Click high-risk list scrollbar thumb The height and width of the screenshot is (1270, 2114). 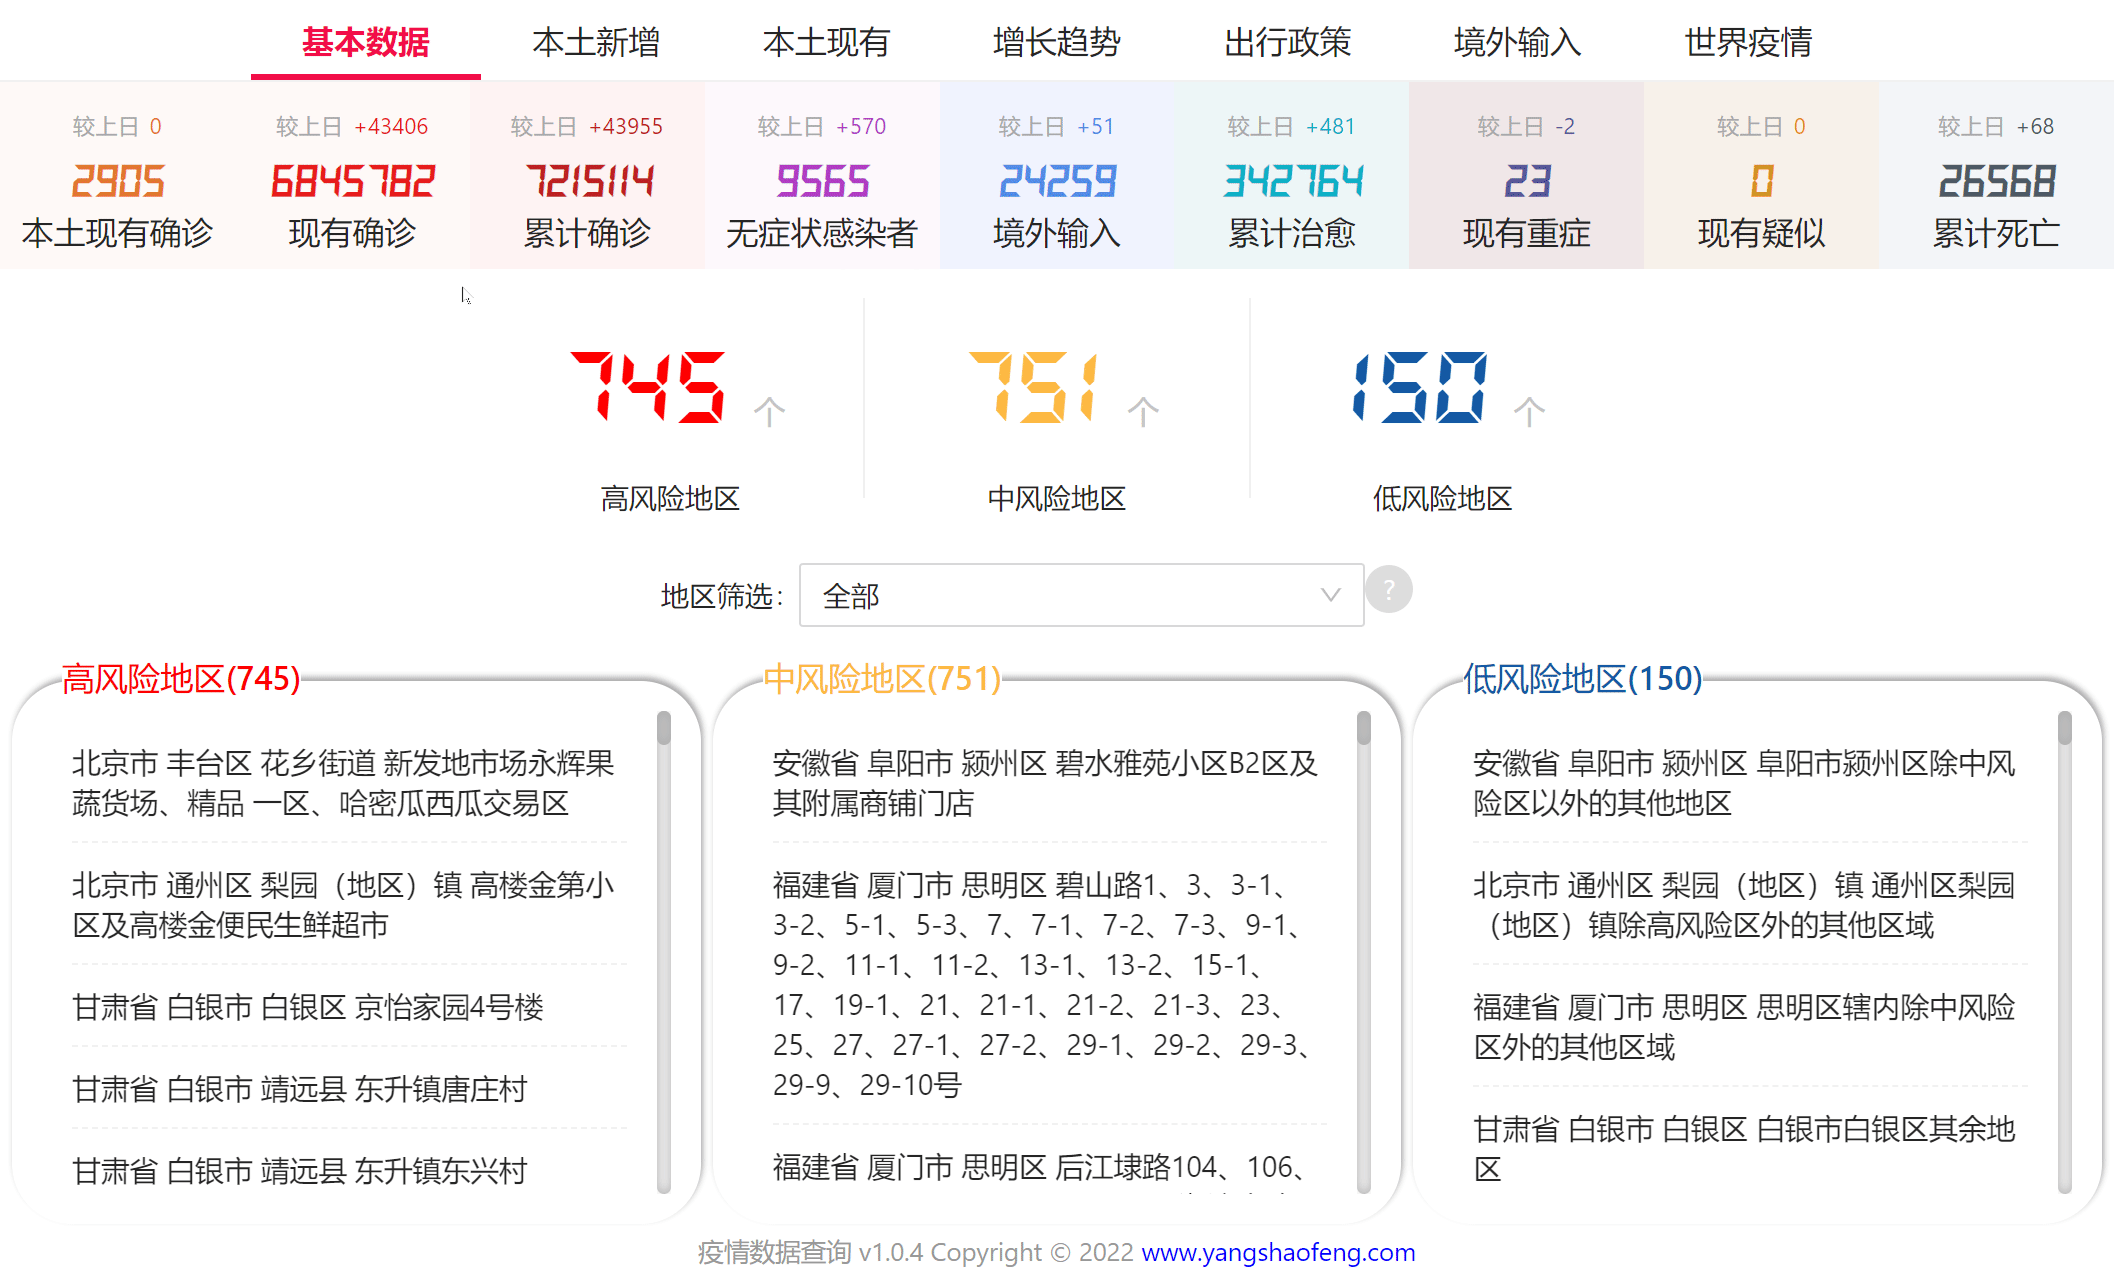click(663, 729)
